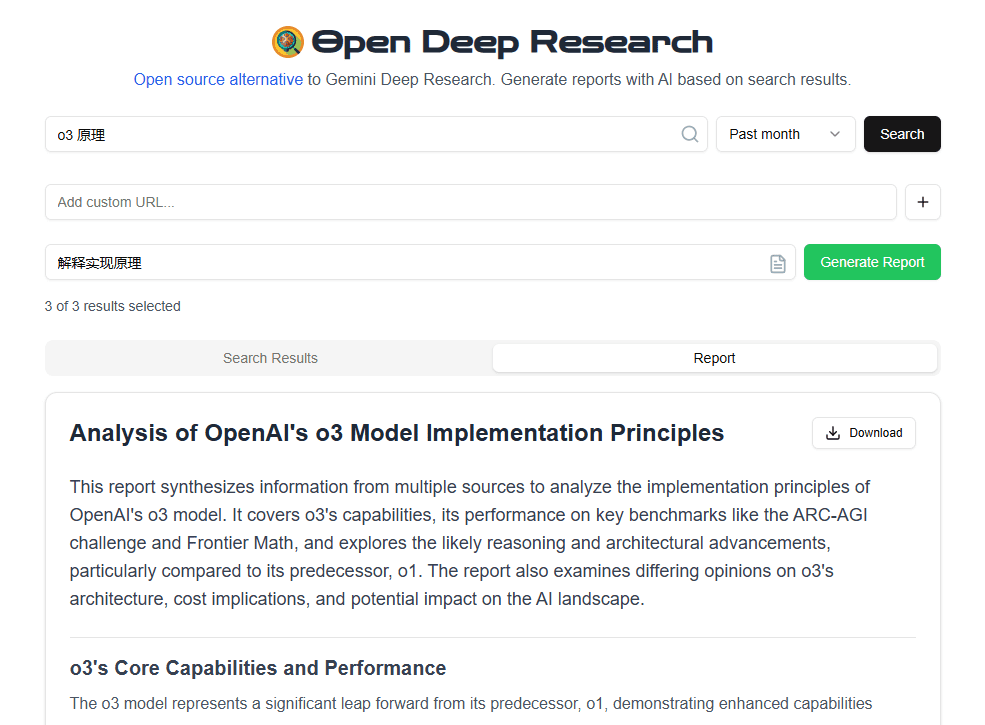Click the Open Deep Research logo icon
This screenshot has height=725, width=985.
[x=288, y=42]
